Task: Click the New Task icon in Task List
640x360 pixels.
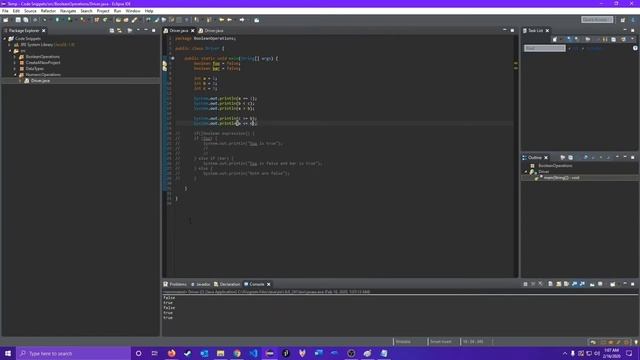Action: (x=555, y=39)
